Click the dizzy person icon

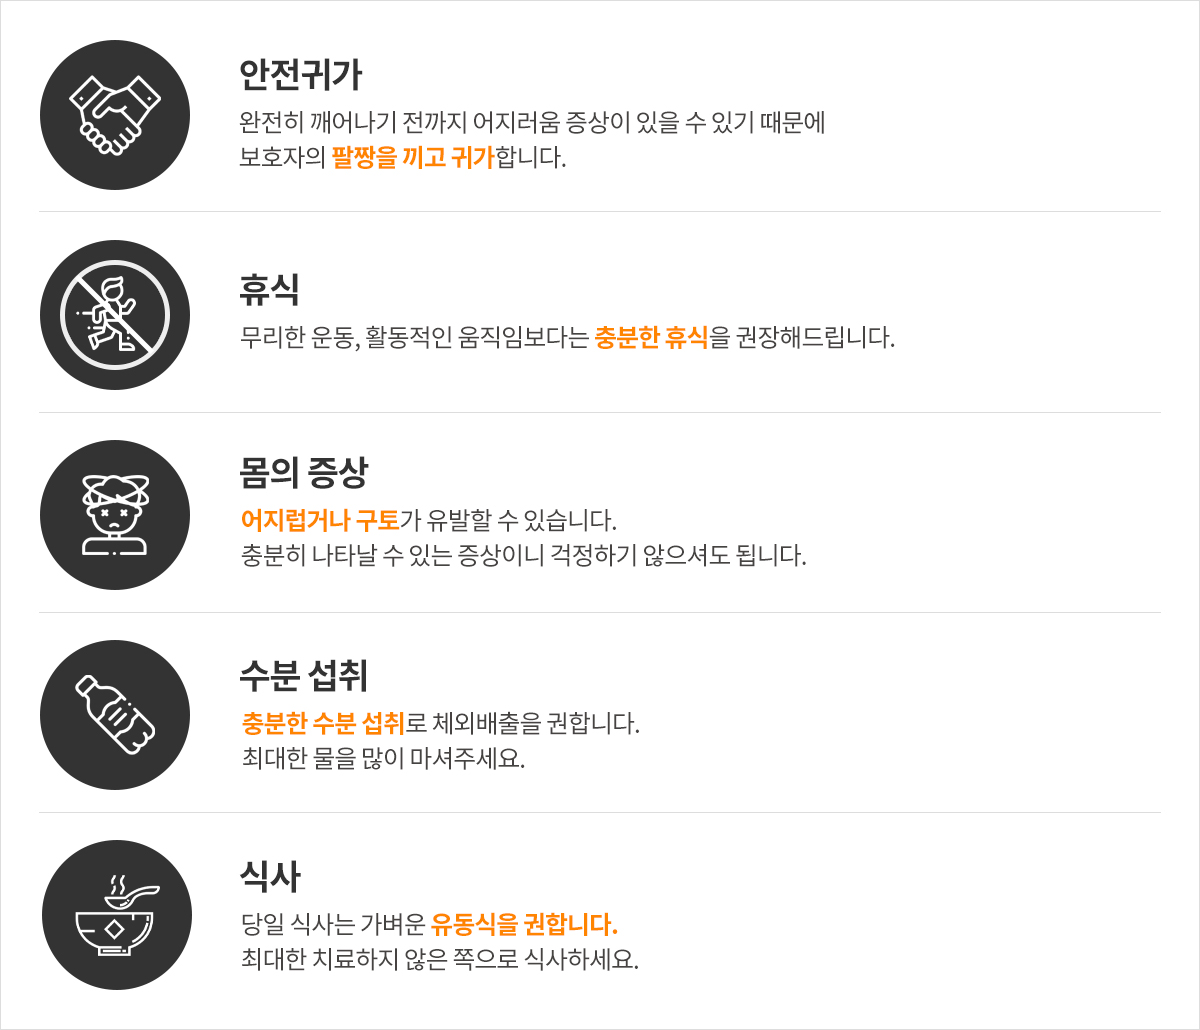click(x=115, y=515)
